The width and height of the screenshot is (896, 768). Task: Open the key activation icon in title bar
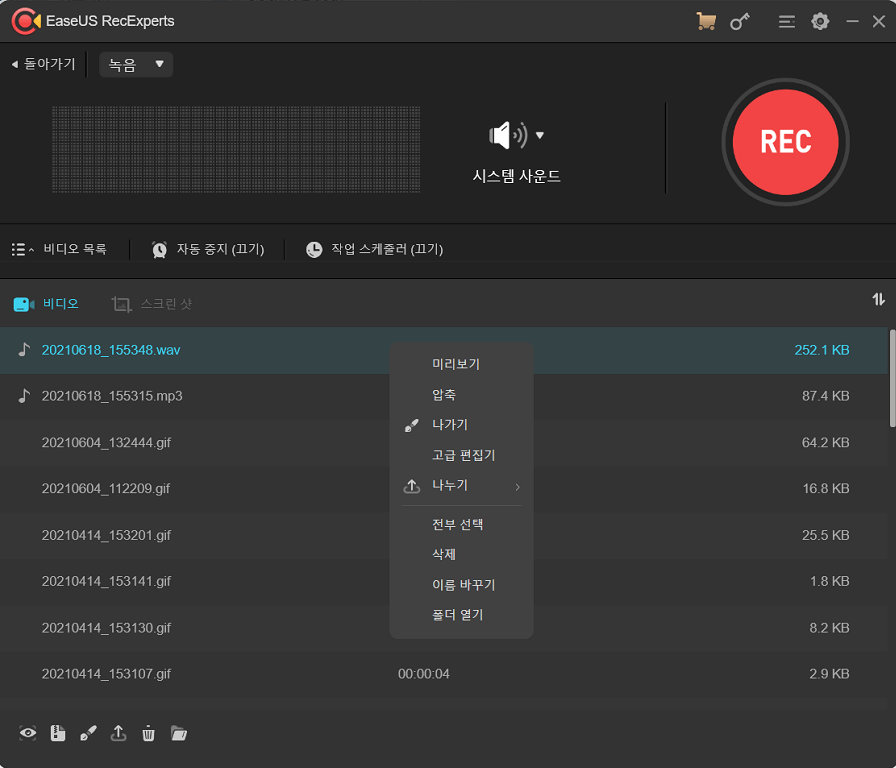click(x=739, y=21)
